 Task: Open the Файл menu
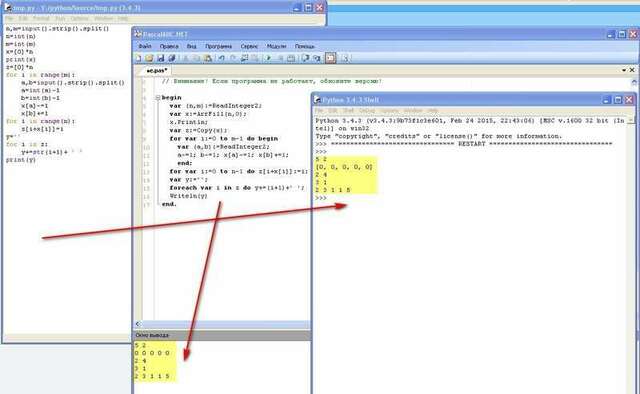pos(145,47)
